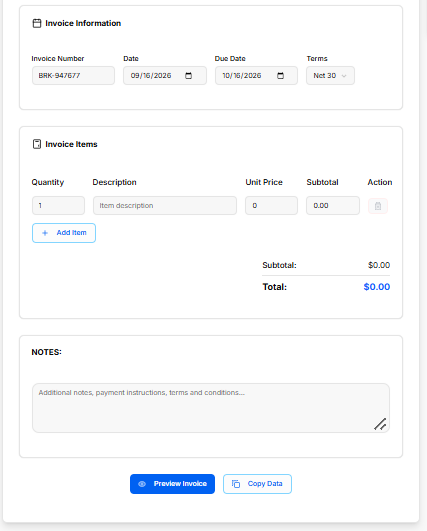
Task: Click the Due Date field 10/16/2026
Action: pyautogui.click(x=256, y=76)
